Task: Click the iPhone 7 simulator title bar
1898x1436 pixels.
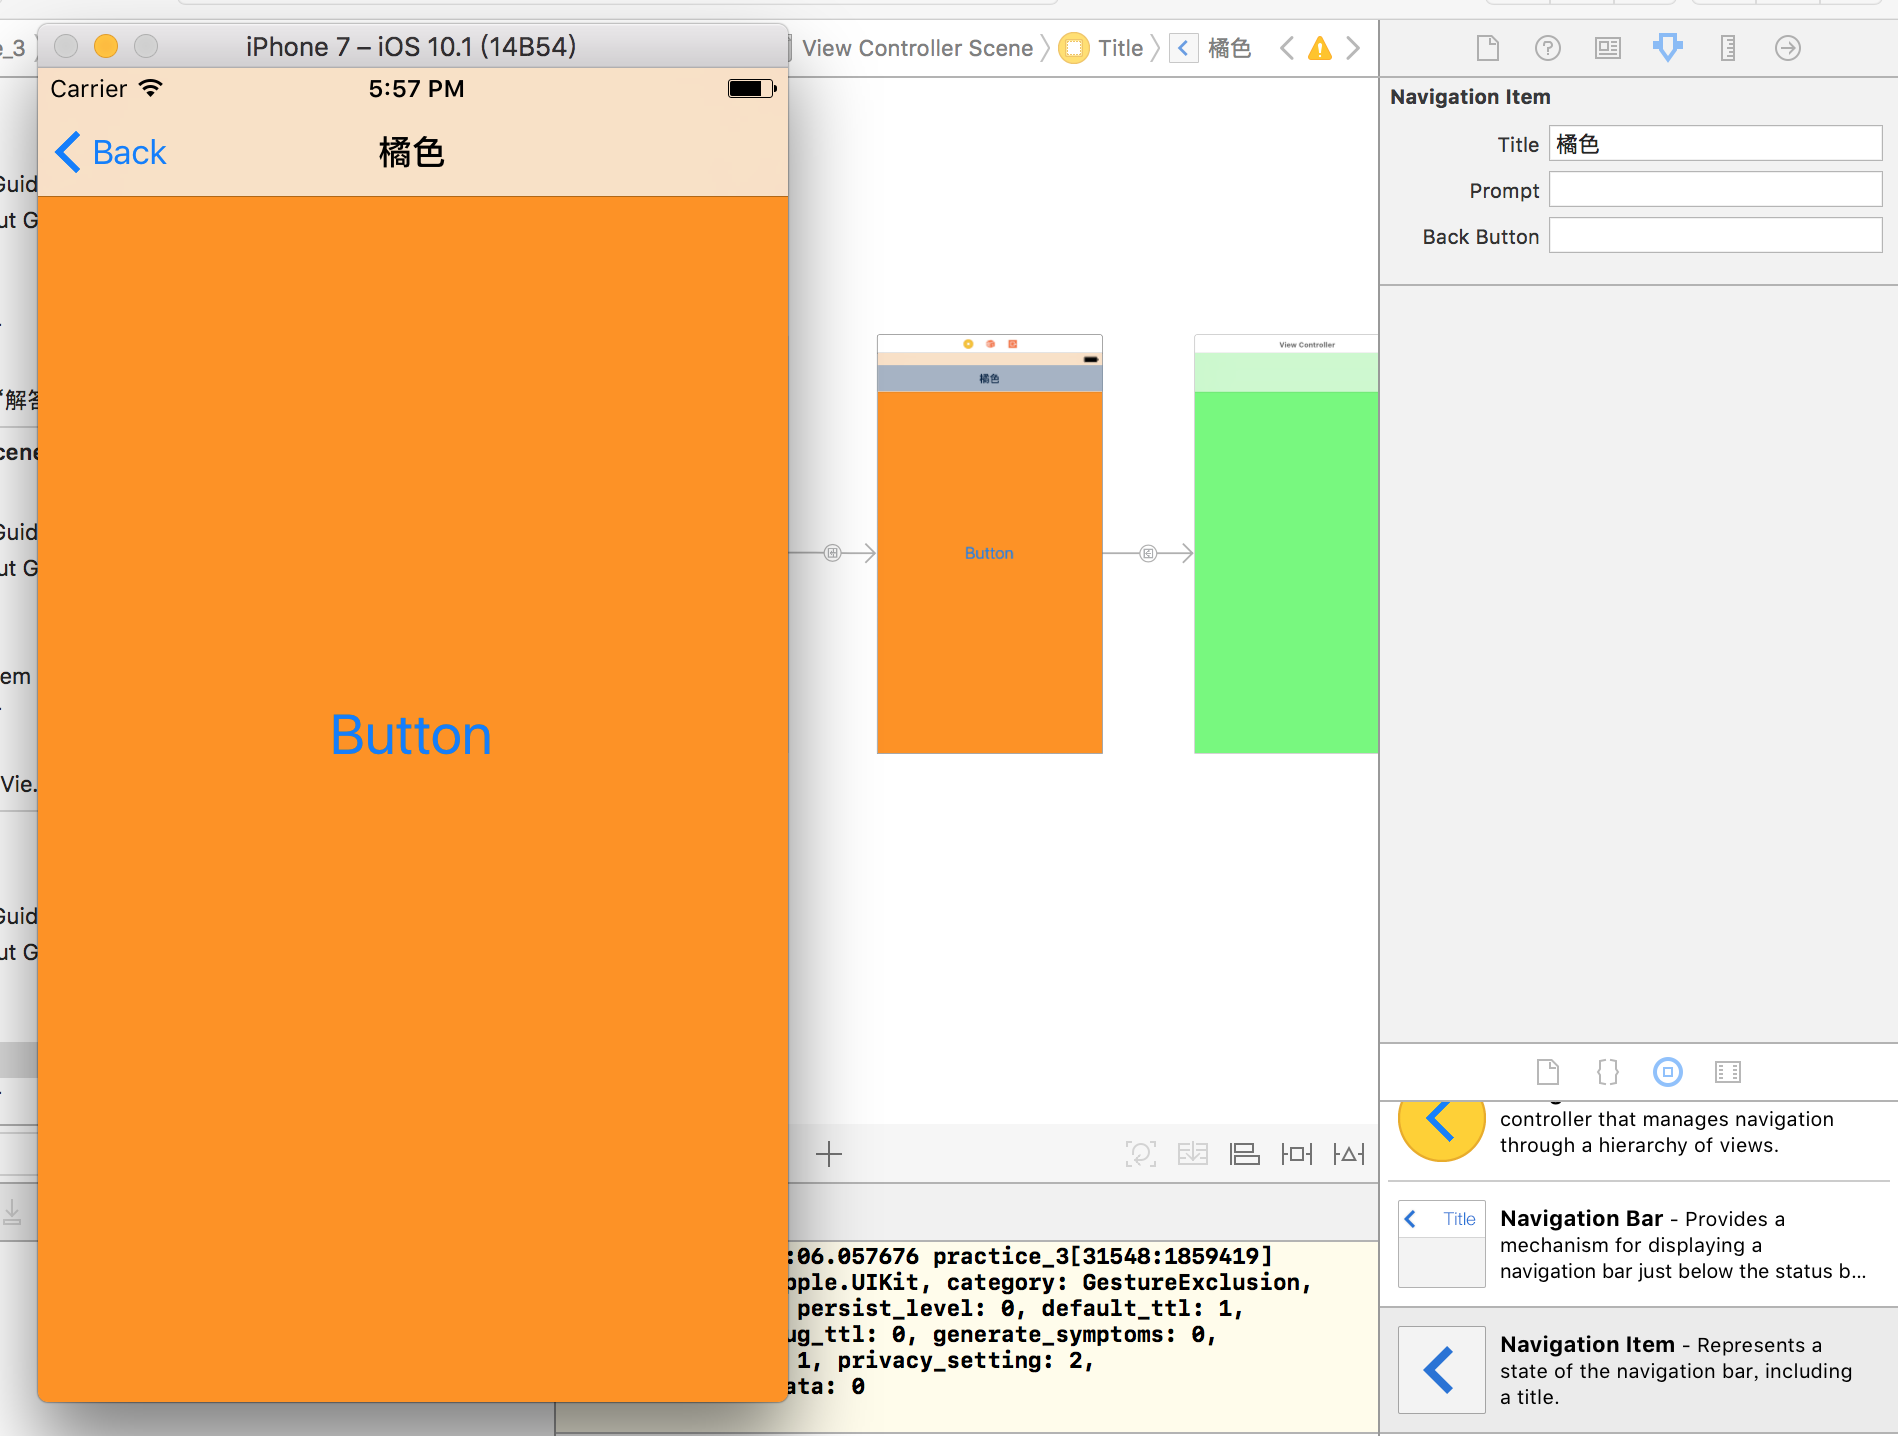Action: [411, 46]
